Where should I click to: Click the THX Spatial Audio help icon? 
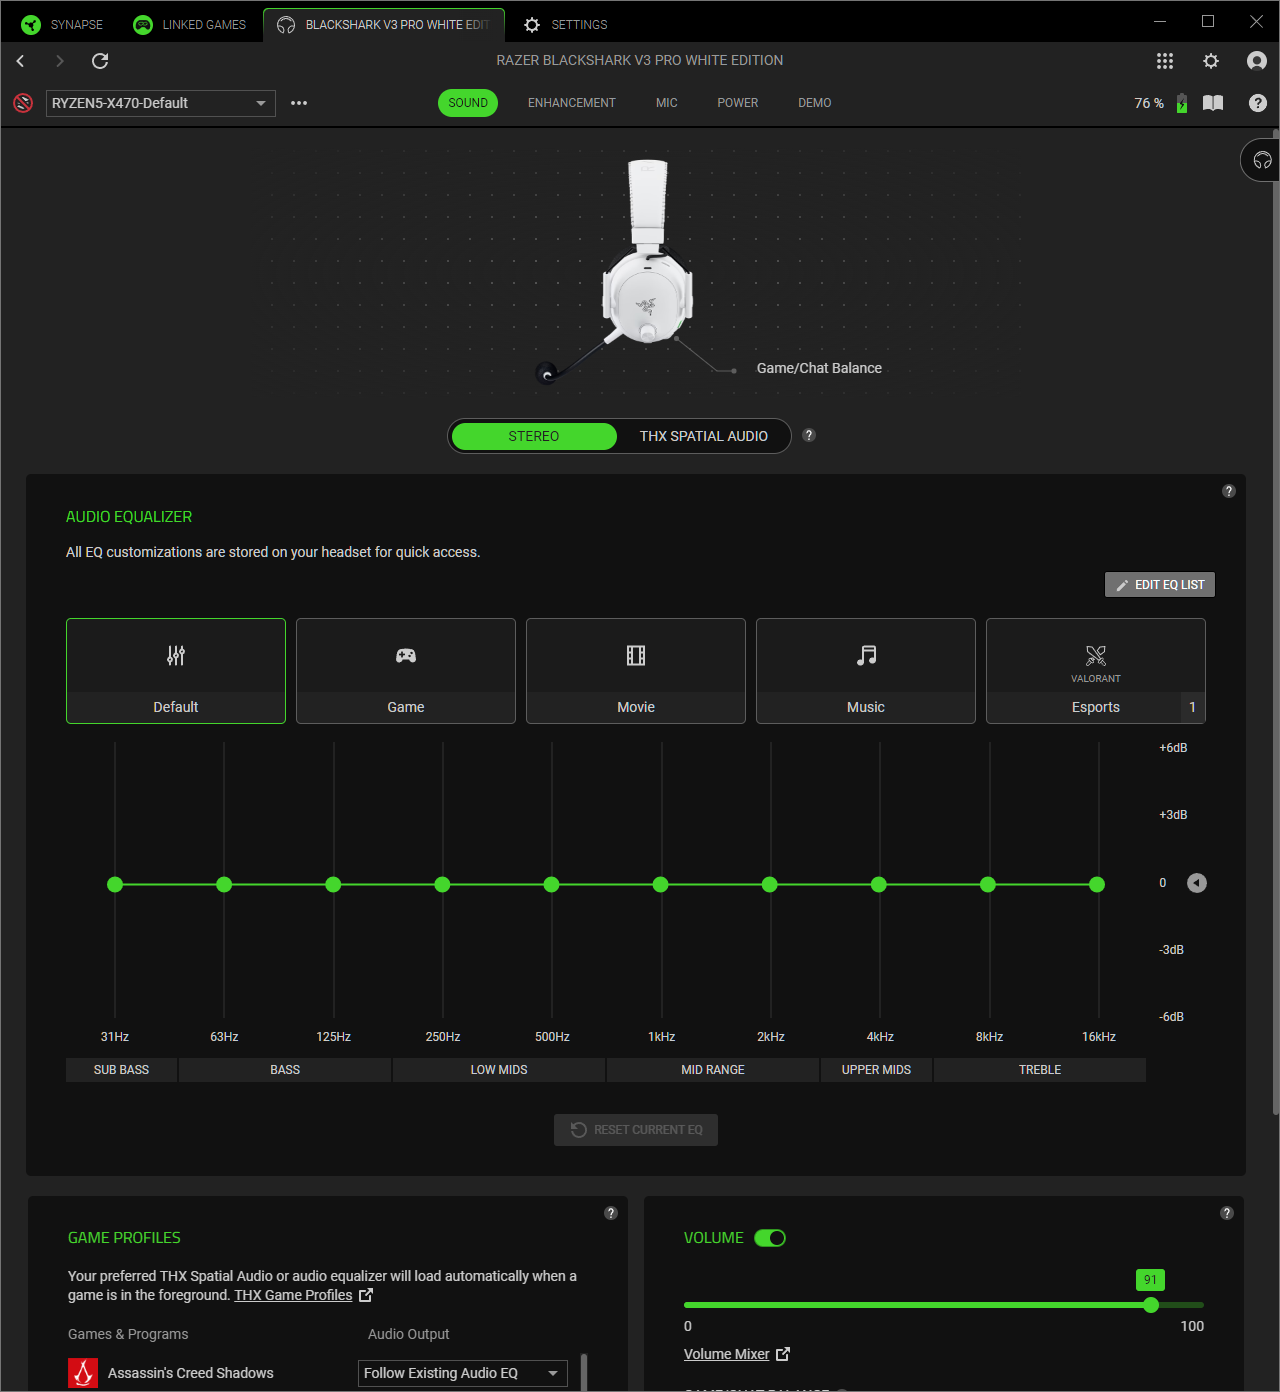point(809,435)
